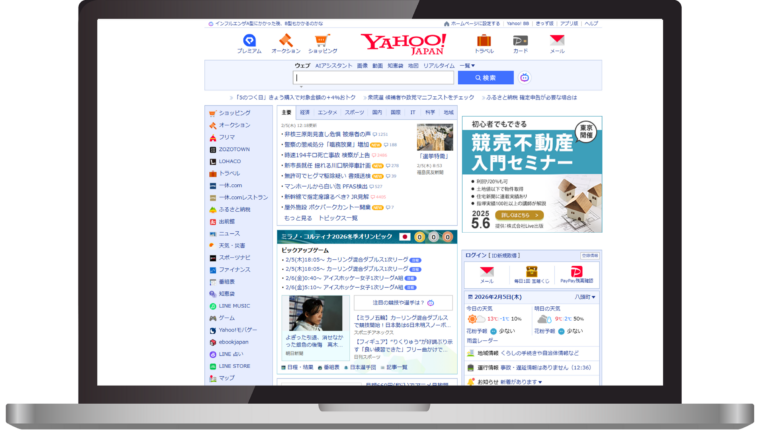Expand the 一覧 search category dropdown
Image resolution: width=768 pixels, height=430 pixels.
[467, 65]
